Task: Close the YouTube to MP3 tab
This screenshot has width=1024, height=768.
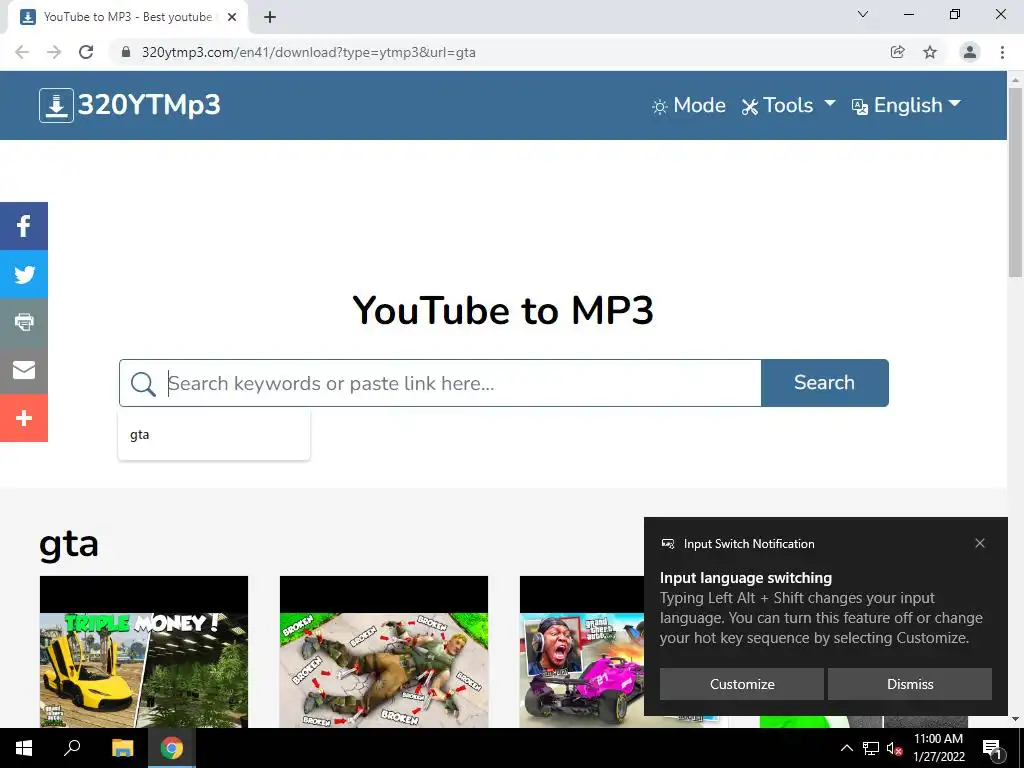Action: click(x=232, y=18)
